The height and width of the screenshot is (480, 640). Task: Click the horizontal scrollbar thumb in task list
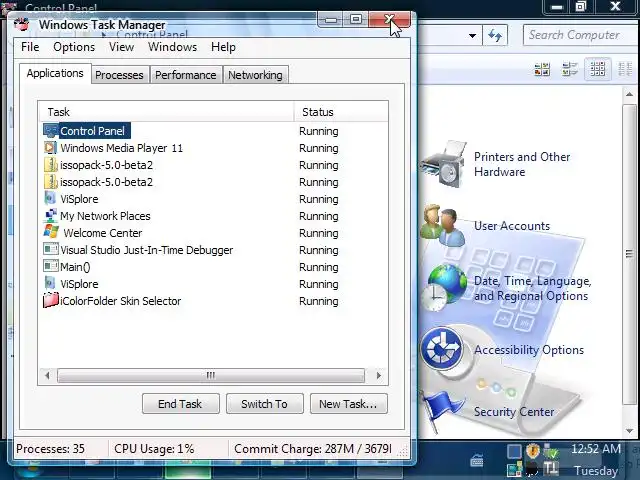[x=211, y=375]
